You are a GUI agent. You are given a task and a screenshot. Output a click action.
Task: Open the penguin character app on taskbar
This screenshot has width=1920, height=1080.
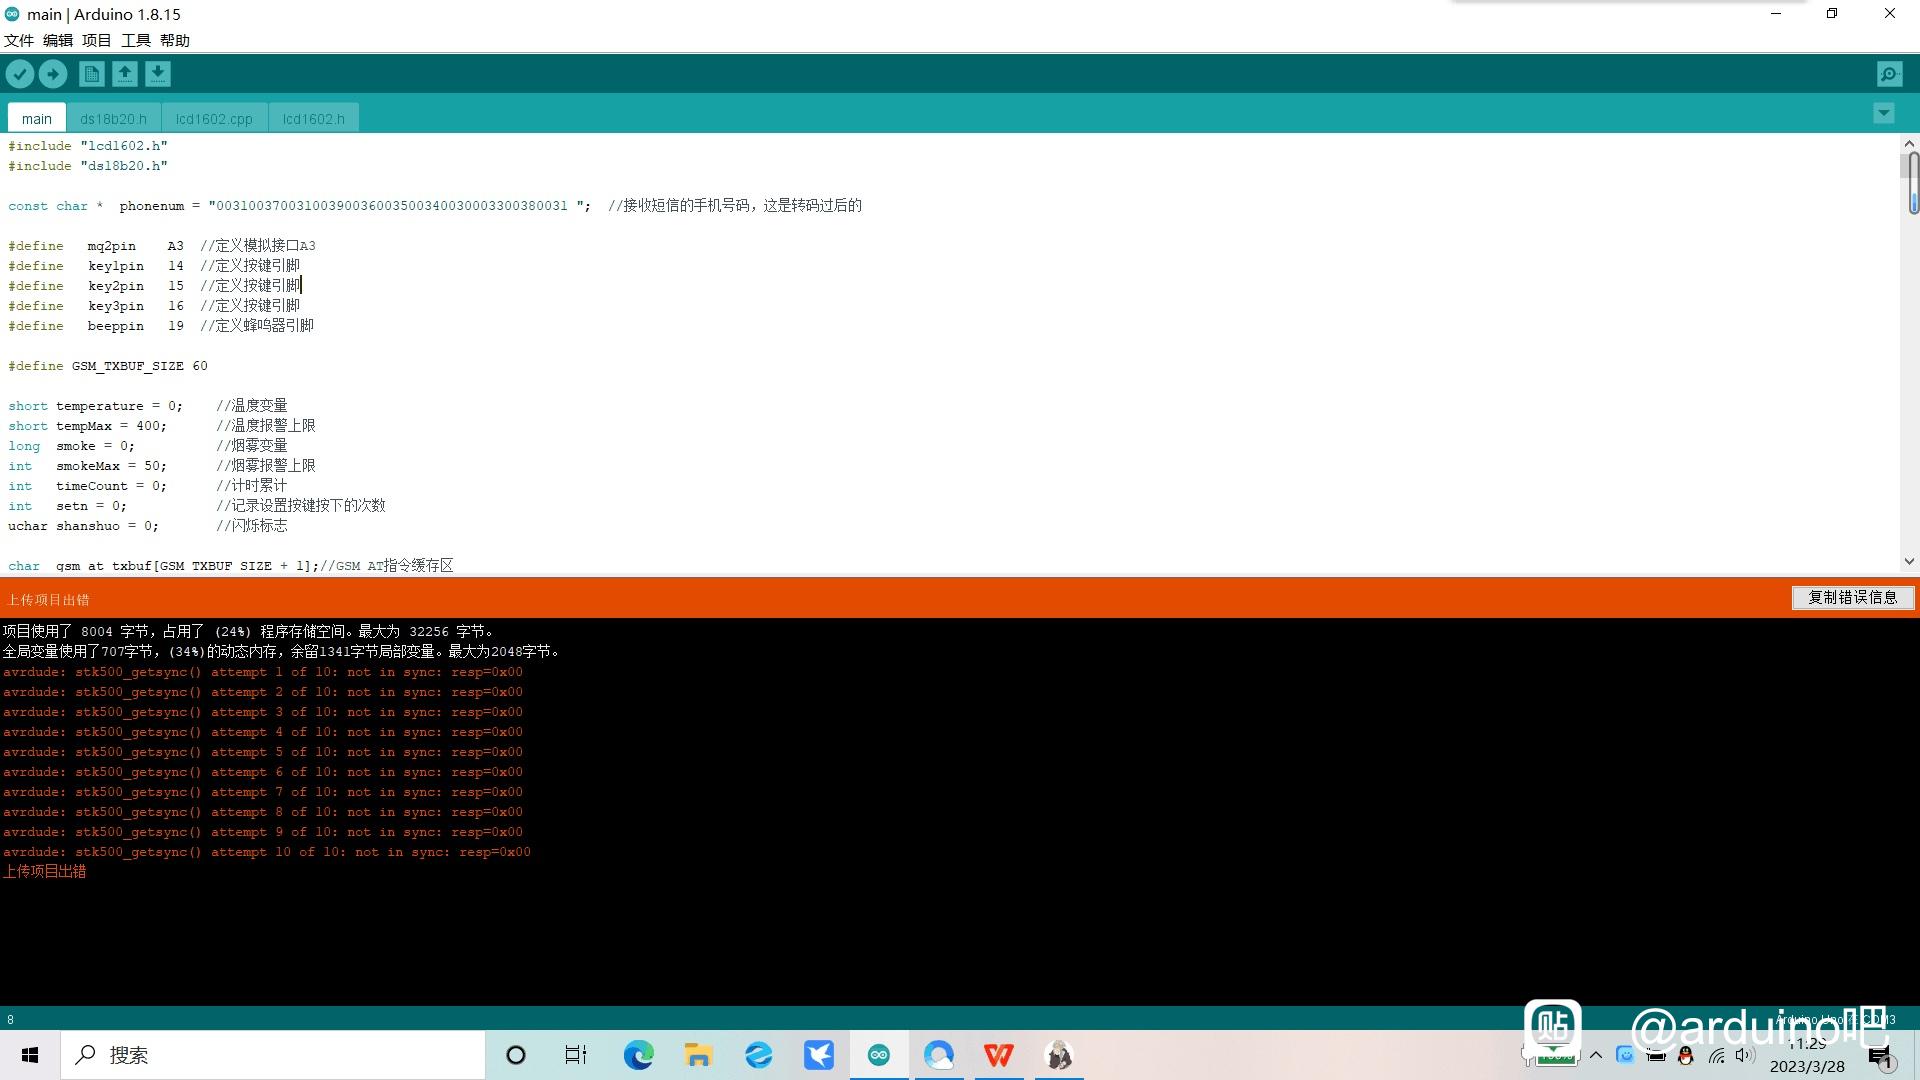pos(1059,1055)
